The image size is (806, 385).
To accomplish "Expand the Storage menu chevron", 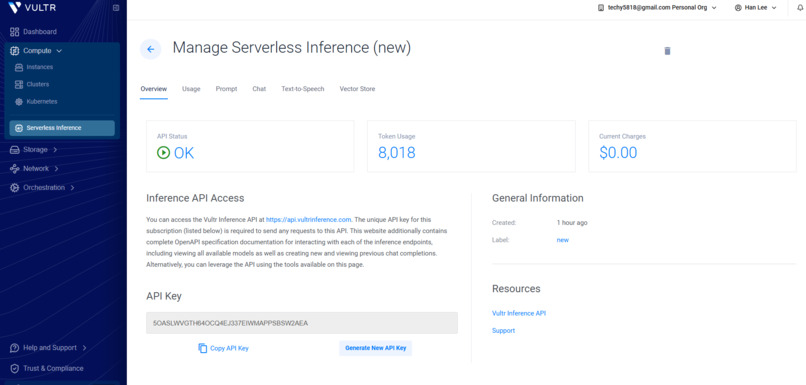I will [x=55, y=150].
